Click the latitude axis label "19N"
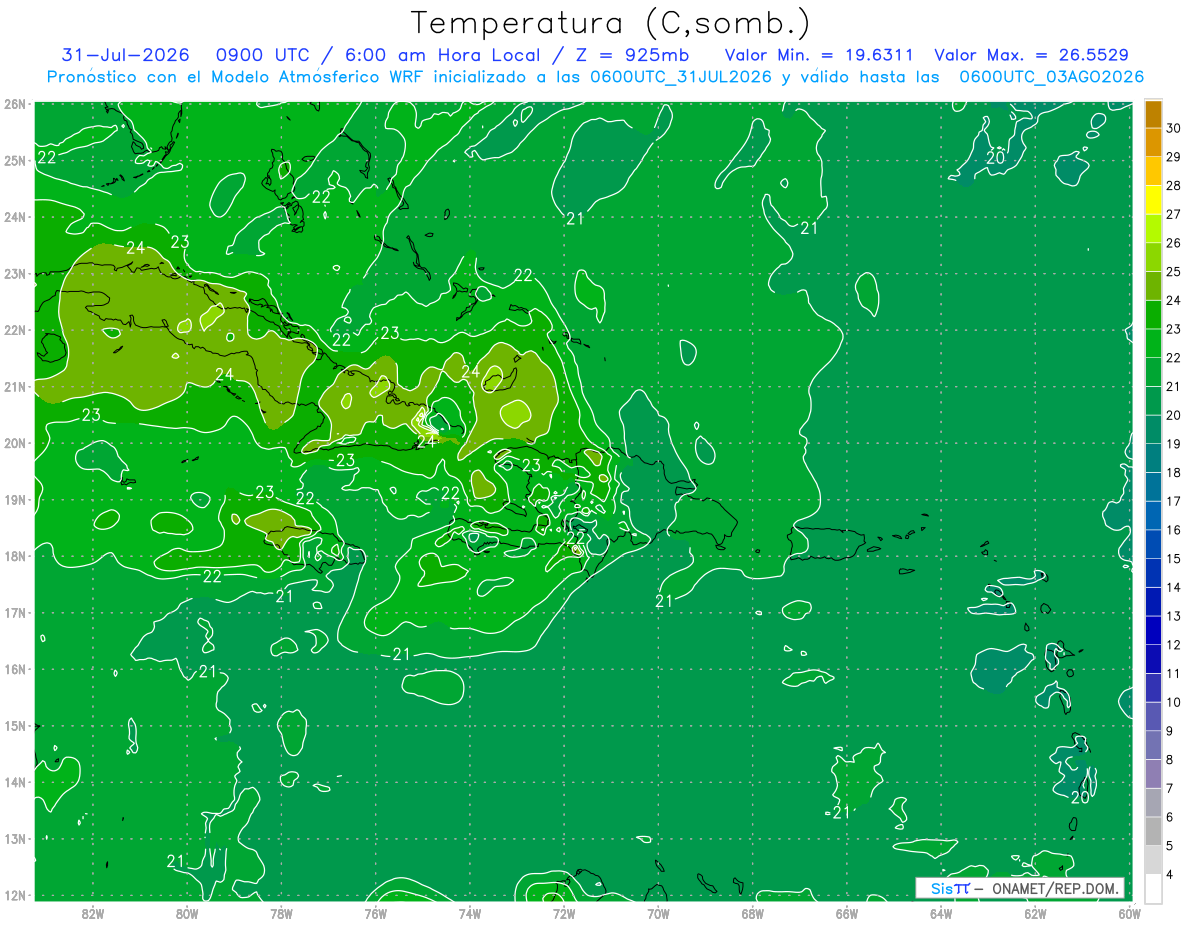The width and height of the screenshot is (1200, 927). 15,500
